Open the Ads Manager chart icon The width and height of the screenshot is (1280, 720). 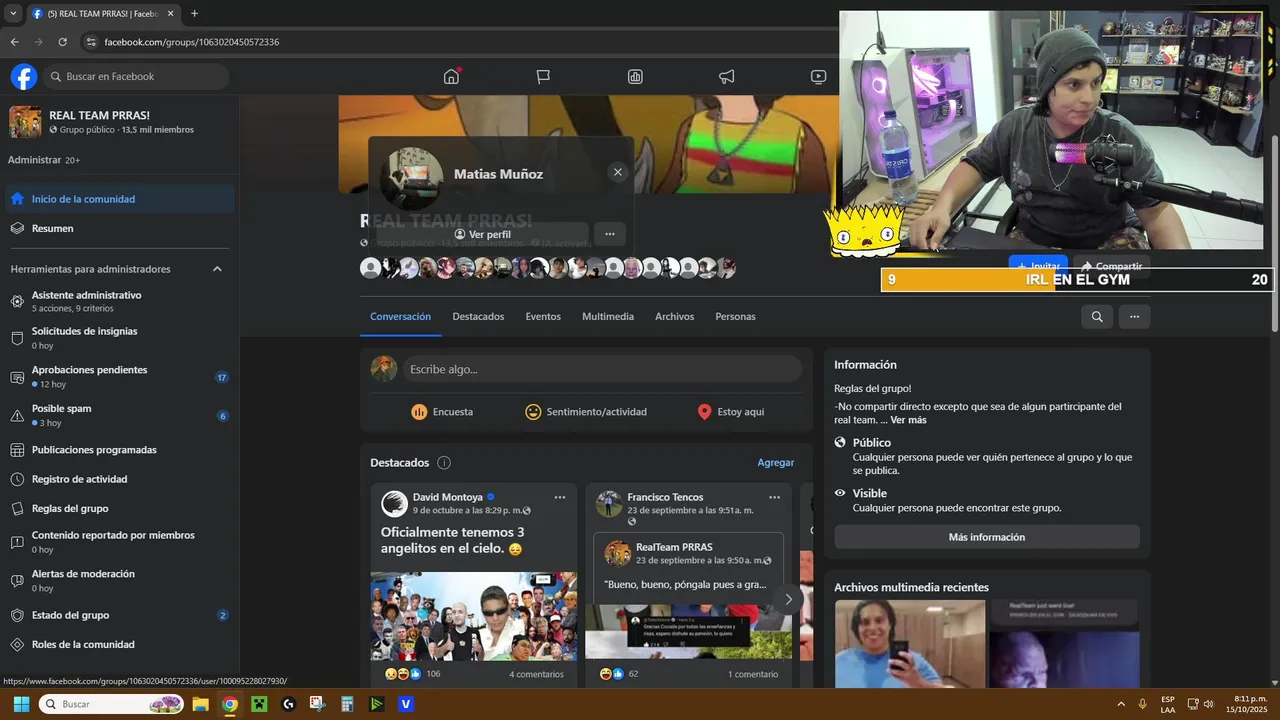[x=635, y=76]
